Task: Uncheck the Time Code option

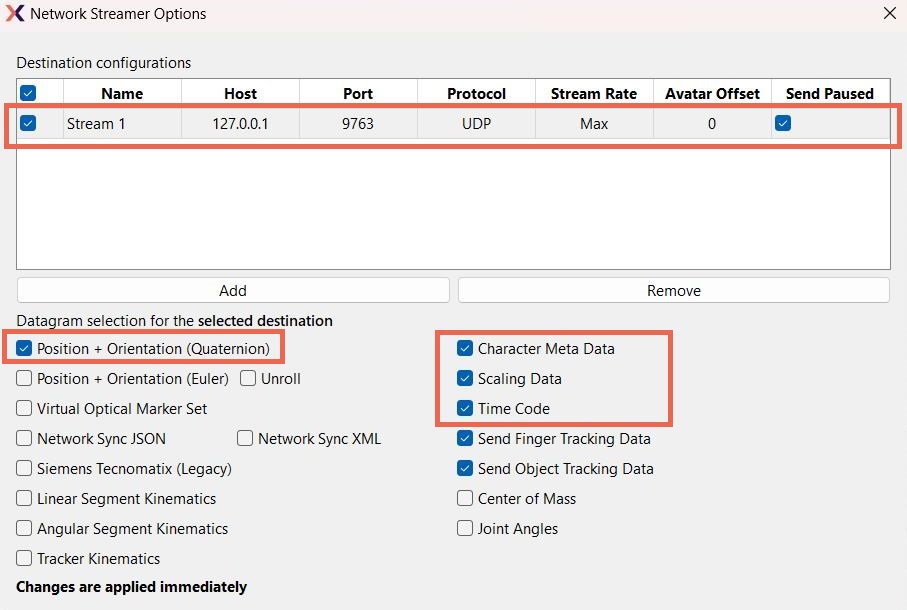Action: (465, 409)
